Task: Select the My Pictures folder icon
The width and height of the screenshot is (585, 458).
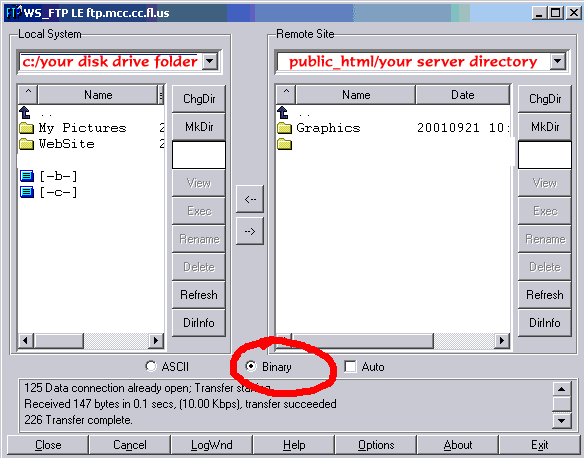Action: click(x=26, y=128)
